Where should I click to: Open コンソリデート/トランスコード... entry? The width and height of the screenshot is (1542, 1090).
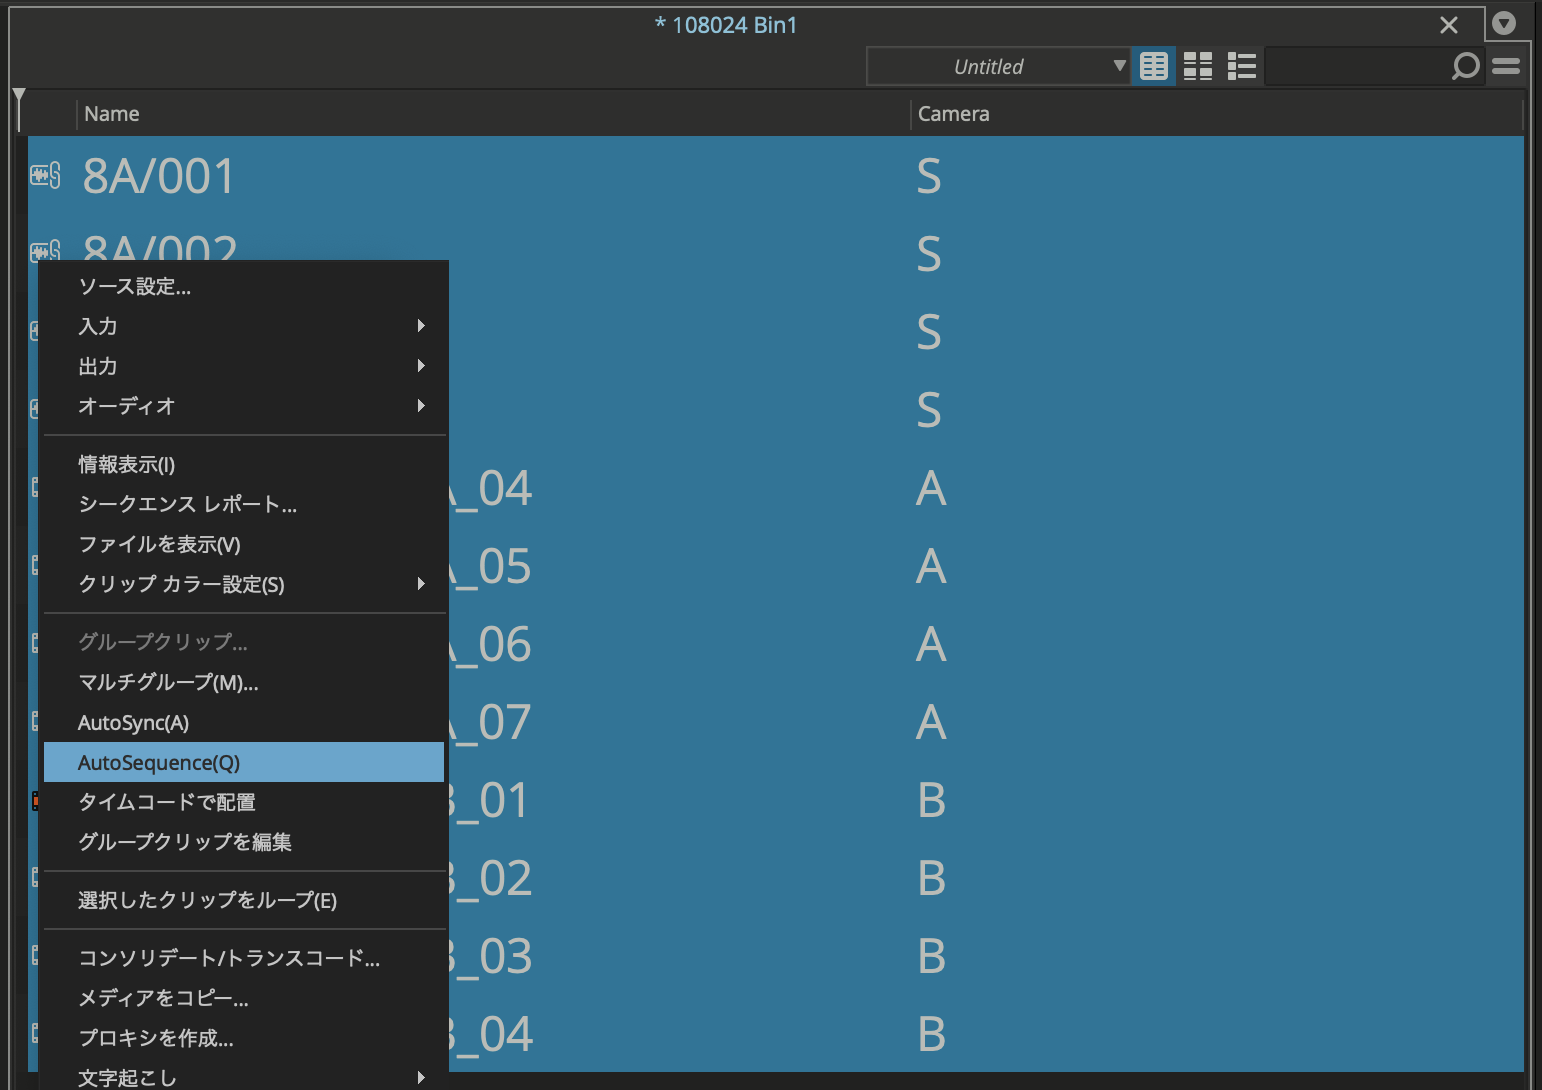244,958
